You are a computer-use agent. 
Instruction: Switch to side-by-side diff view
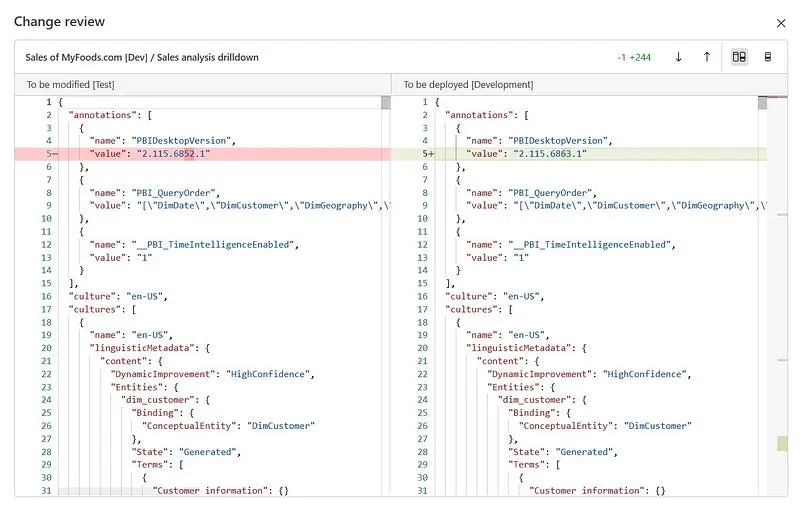tap(739, 57)
